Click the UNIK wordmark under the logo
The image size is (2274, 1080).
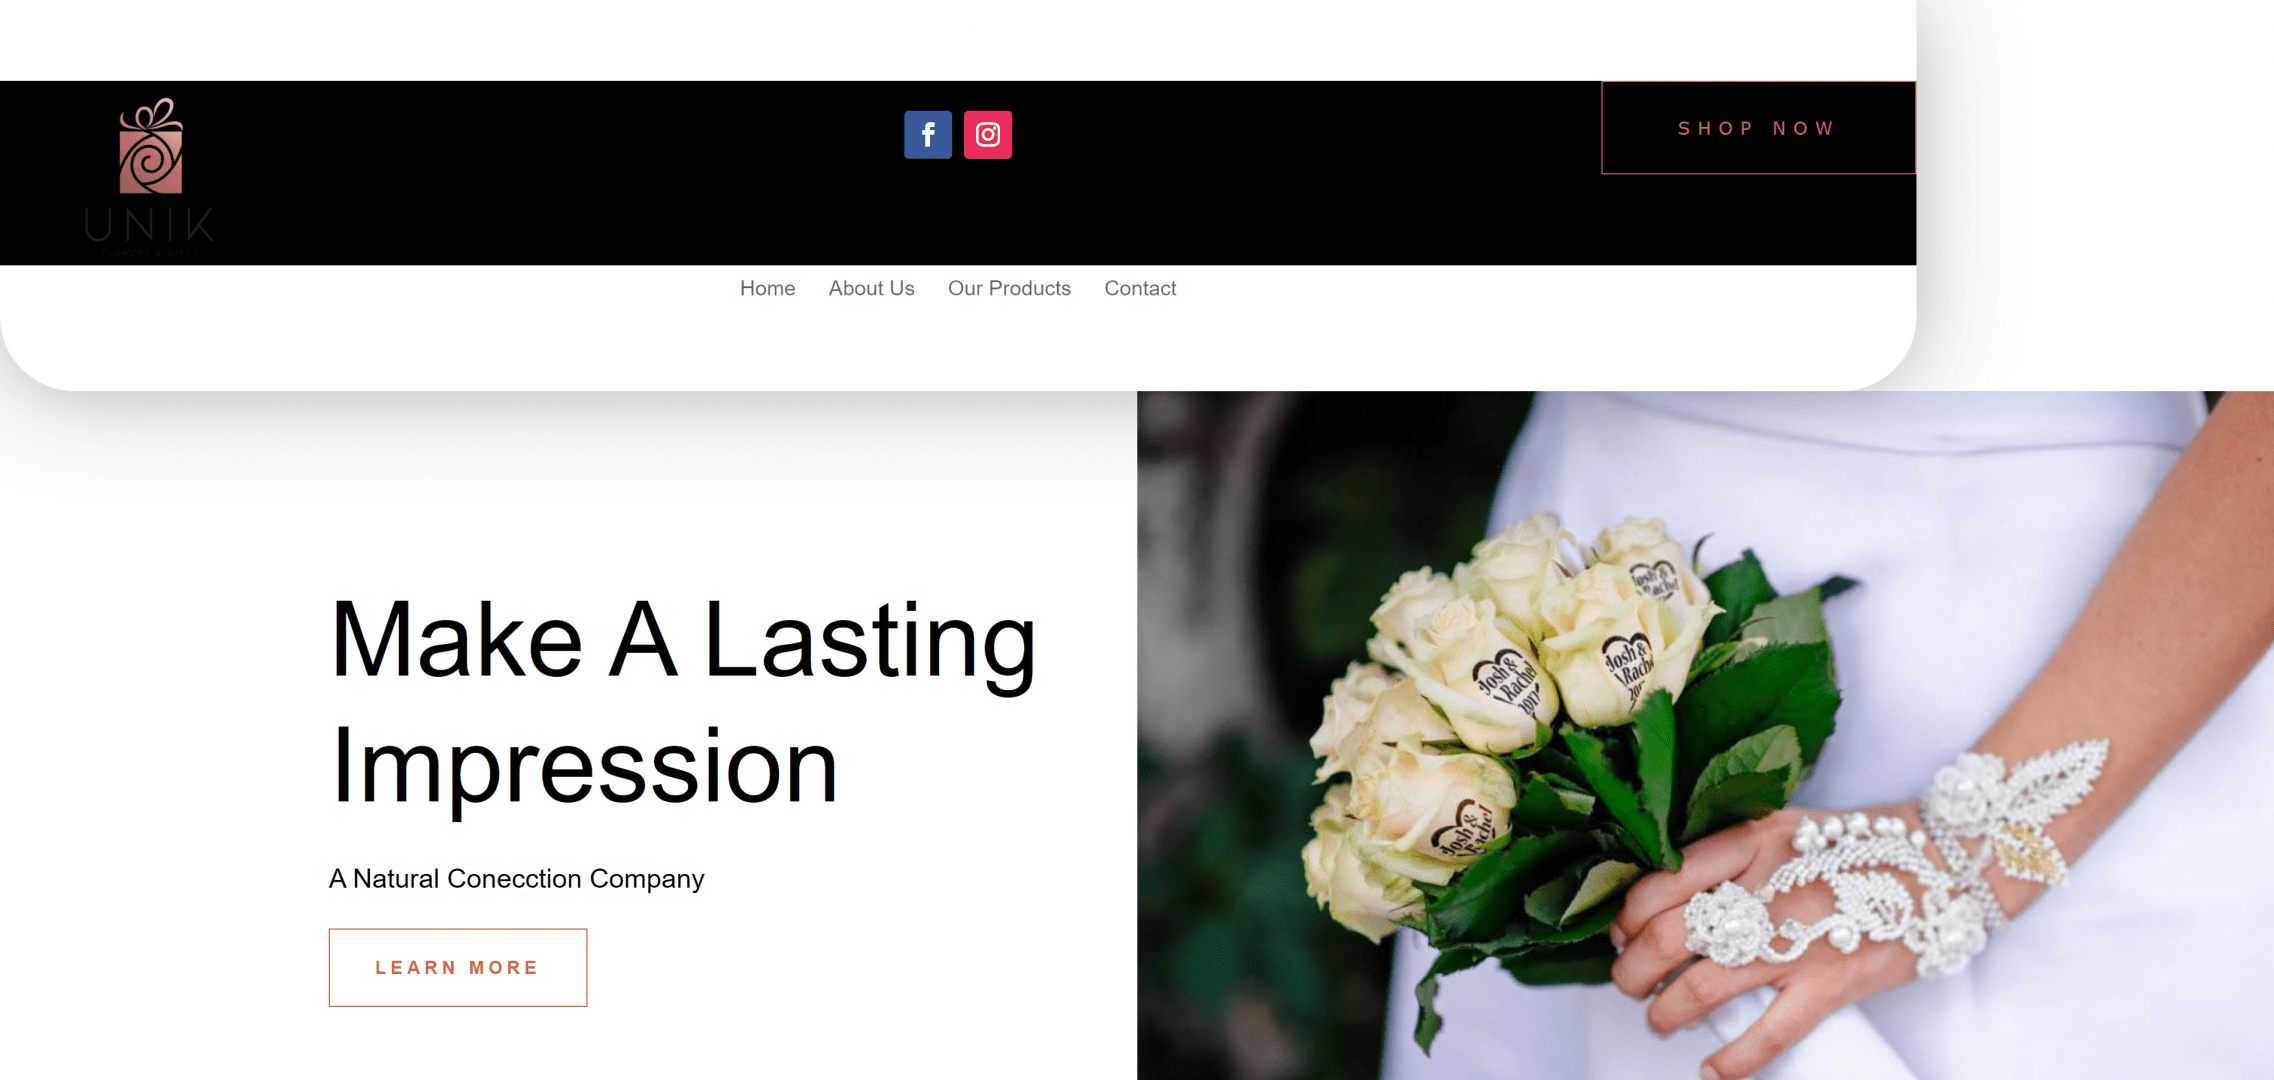click(x=150, y=225)
